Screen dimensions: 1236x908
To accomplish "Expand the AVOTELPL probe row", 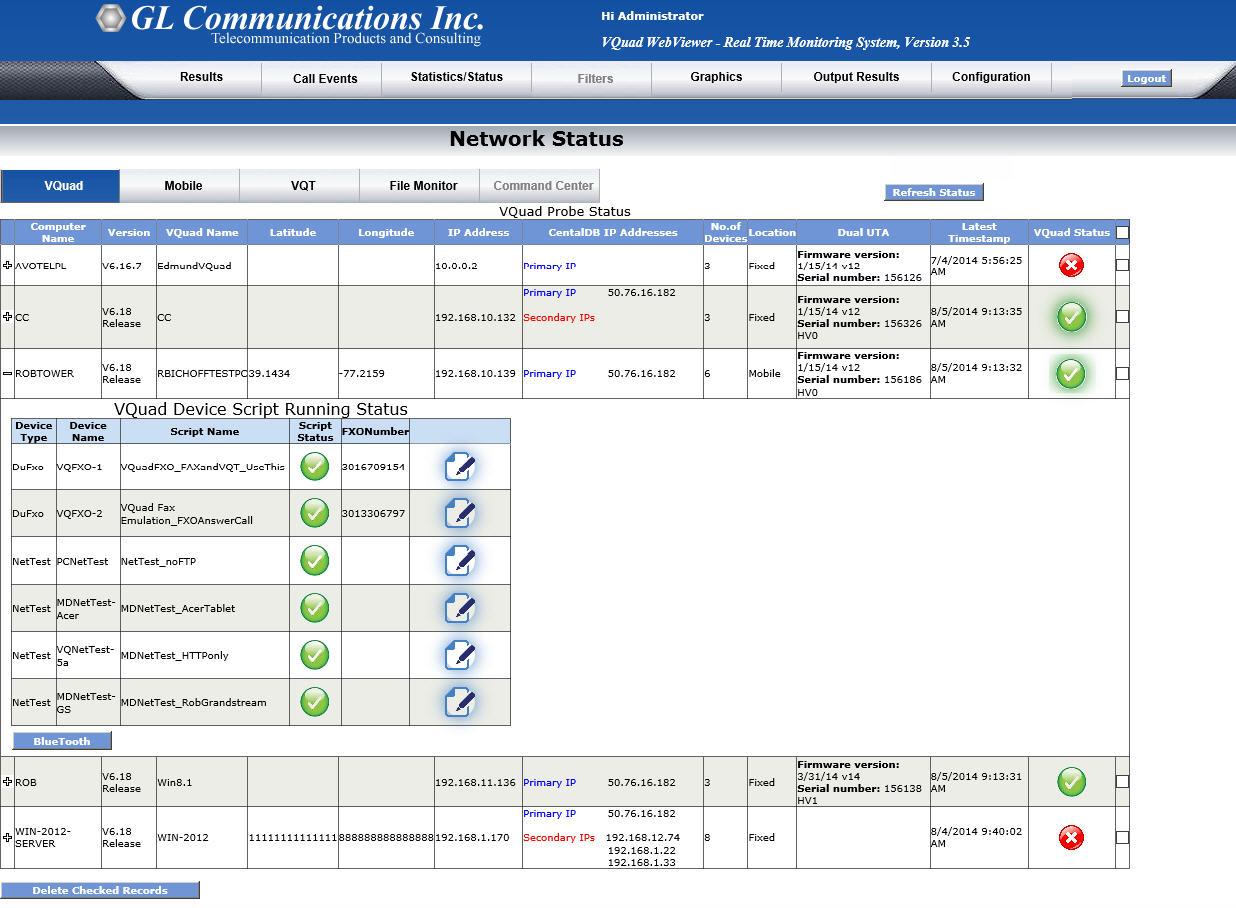I will pyautogui.click(x=8, y=265).
